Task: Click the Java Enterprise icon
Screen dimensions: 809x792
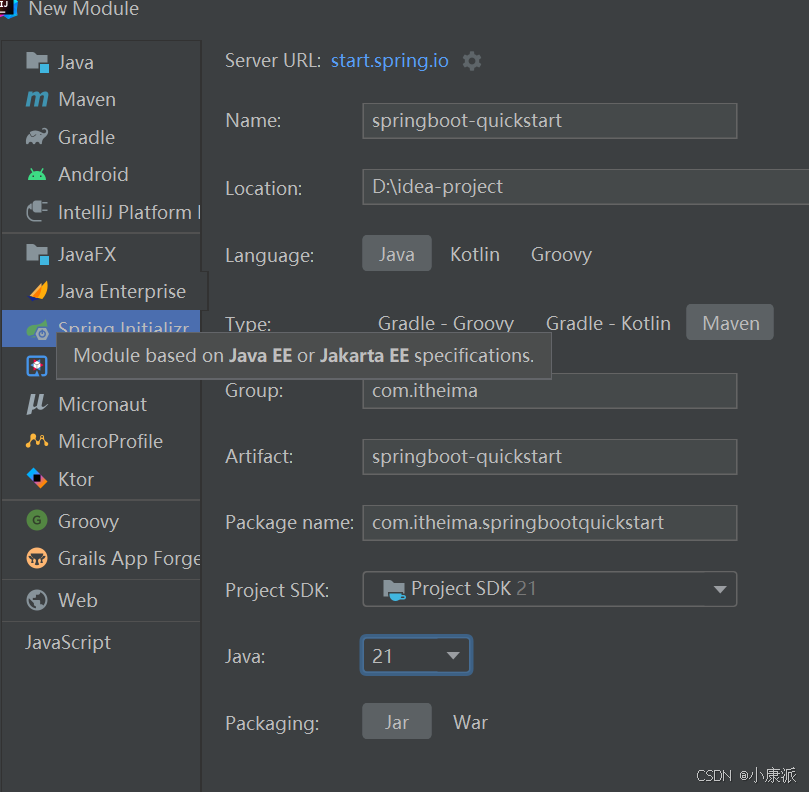Action: (x=38, y=291)
